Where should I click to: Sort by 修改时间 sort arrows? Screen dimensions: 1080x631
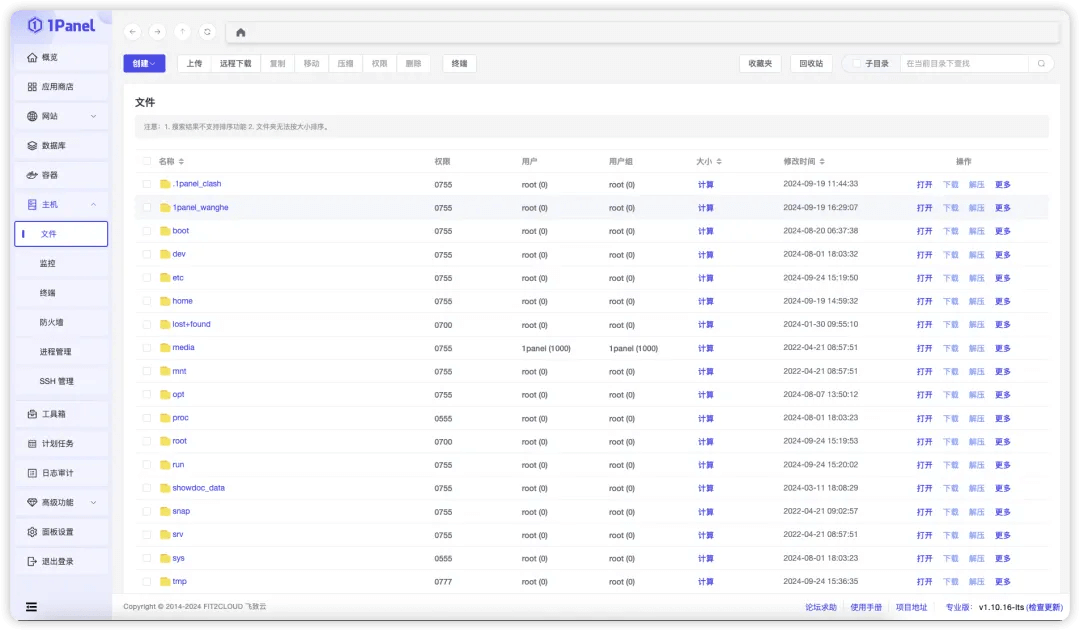[x=822, y=161]
